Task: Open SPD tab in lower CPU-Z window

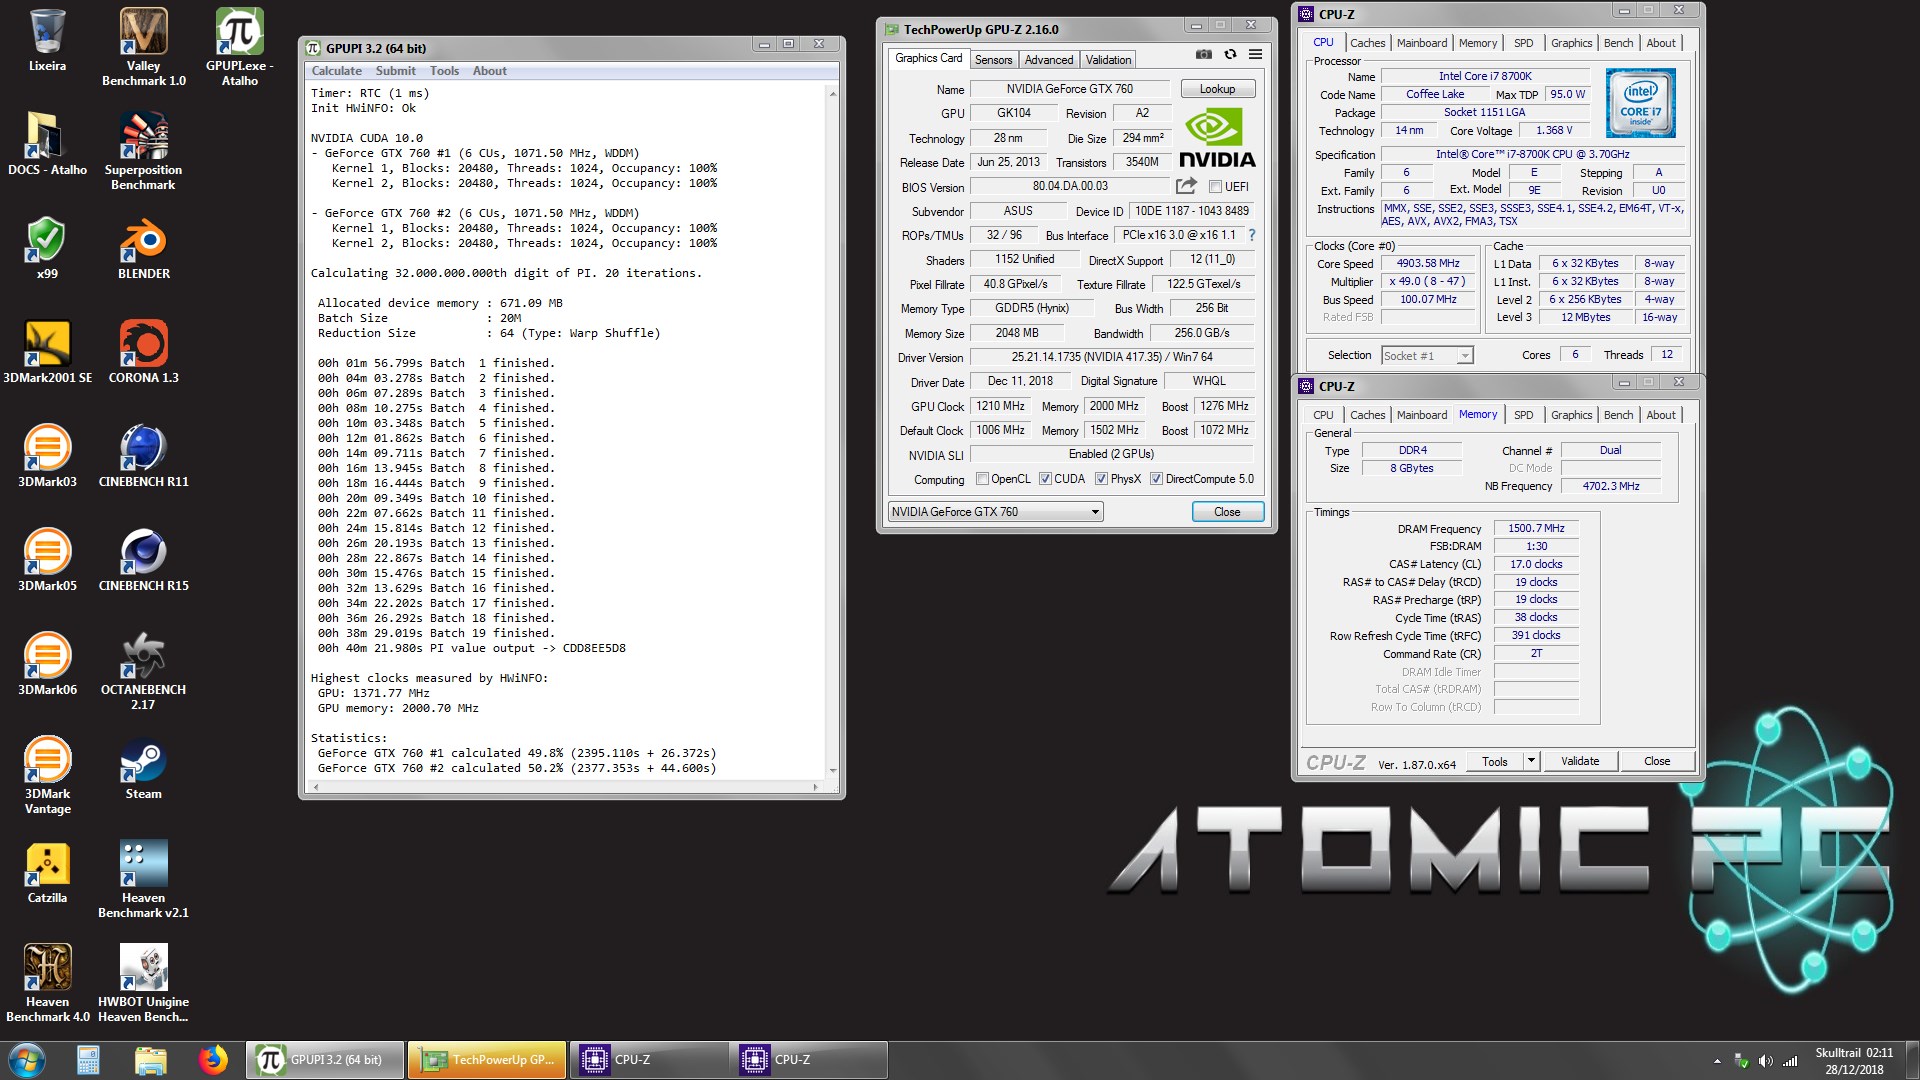Action: click(x=1523, y=415)
